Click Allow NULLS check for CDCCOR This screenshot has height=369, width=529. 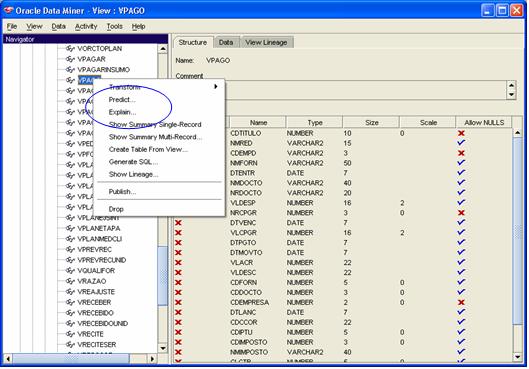[x=461, y=322]
